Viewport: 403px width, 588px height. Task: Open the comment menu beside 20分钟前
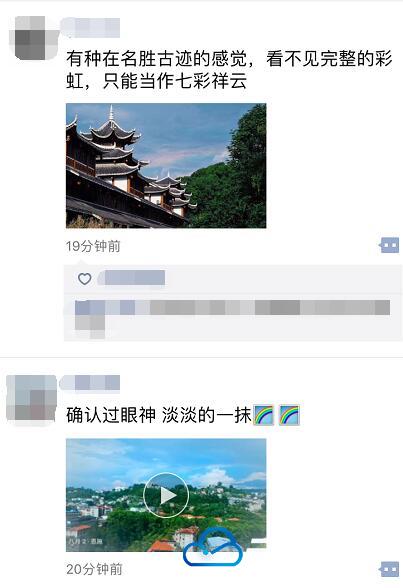click(390, 569)
